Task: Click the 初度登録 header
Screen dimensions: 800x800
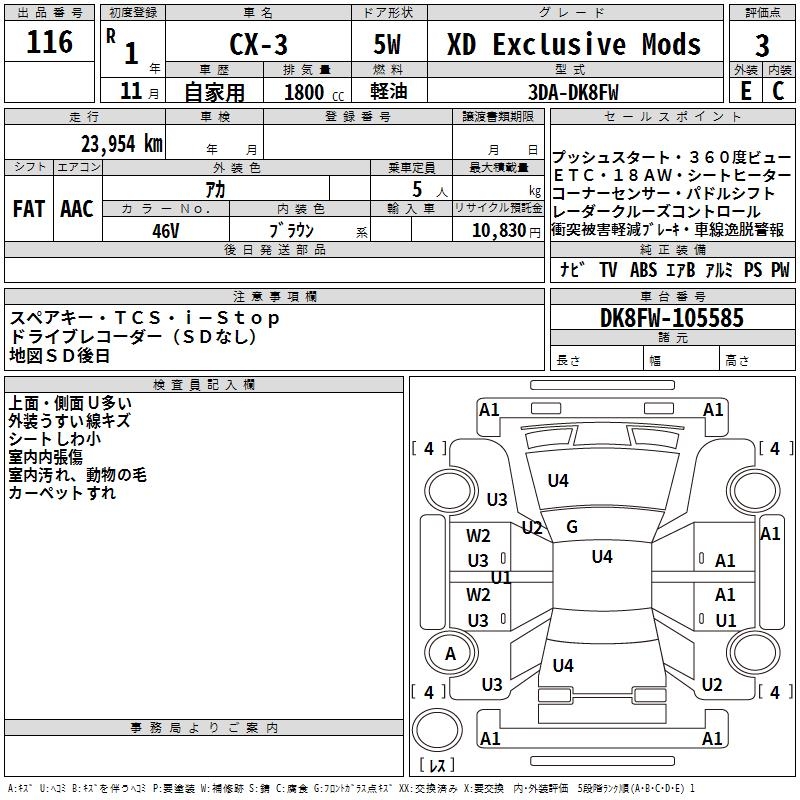Action: pyautogui.click(x=133, y=13)
